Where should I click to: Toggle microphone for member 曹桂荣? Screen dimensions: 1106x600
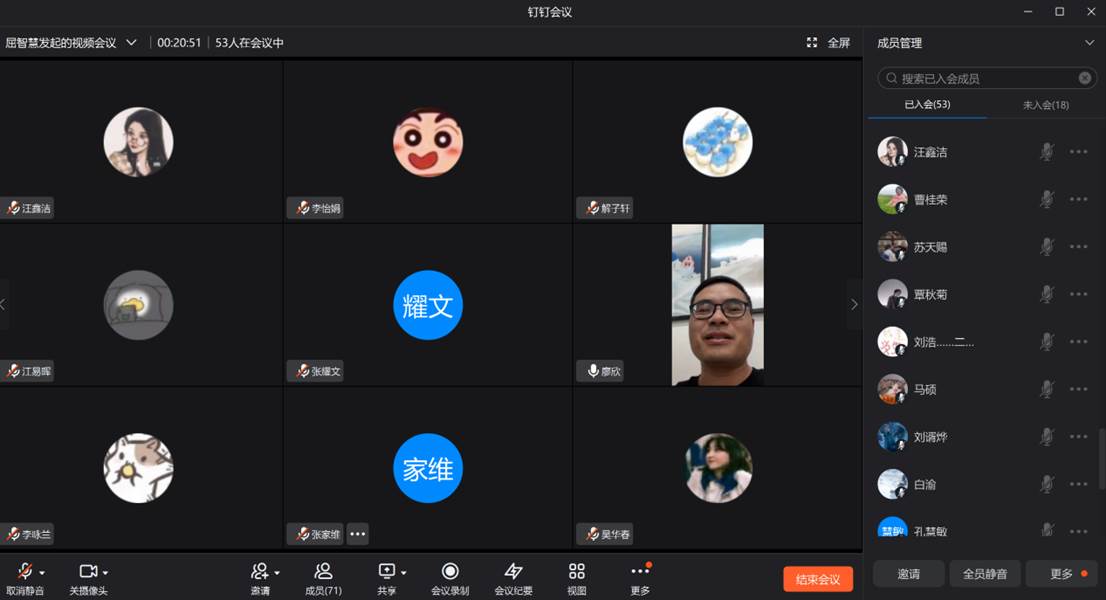1046,199
